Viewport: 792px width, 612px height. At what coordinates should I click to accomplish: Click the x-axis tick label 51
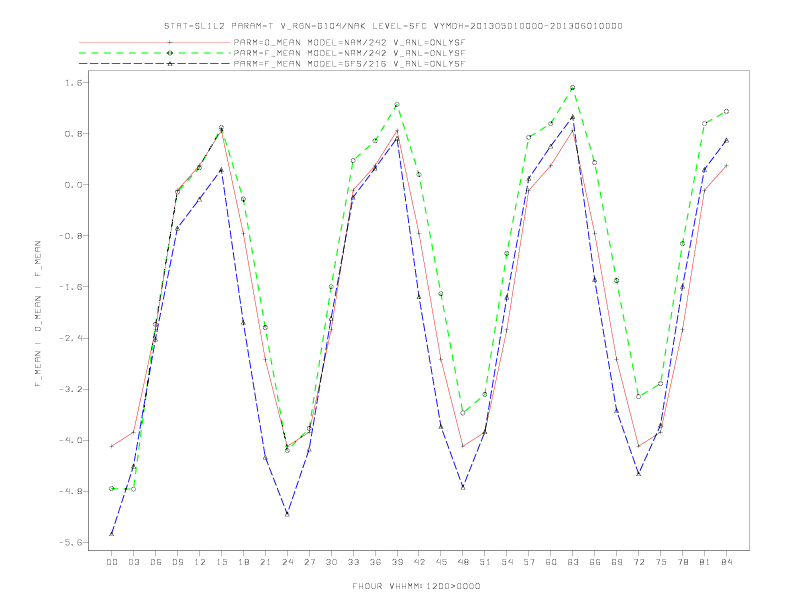[485, 562]
